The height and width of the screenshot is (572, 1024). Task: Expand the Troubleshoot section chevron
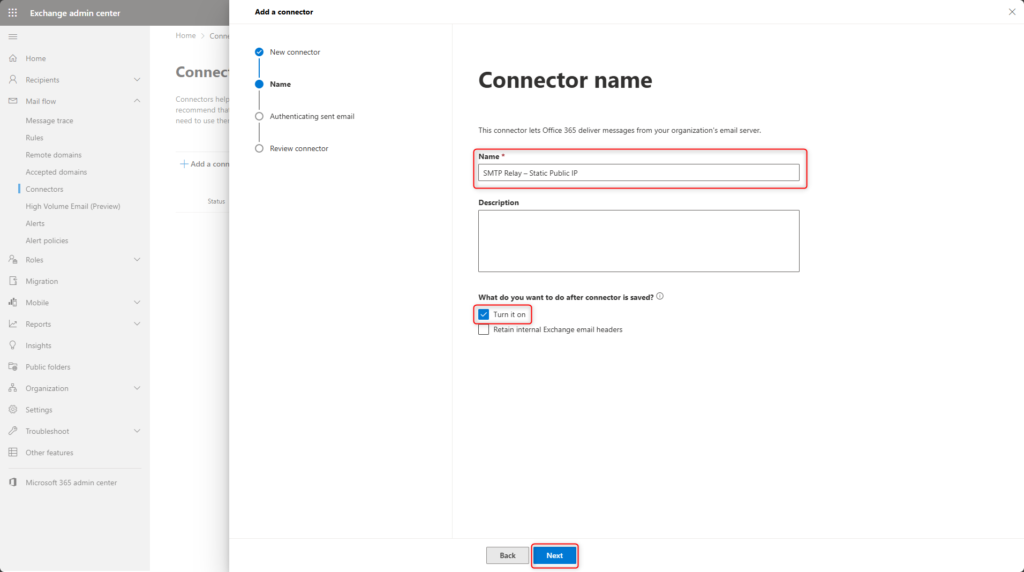137,431
